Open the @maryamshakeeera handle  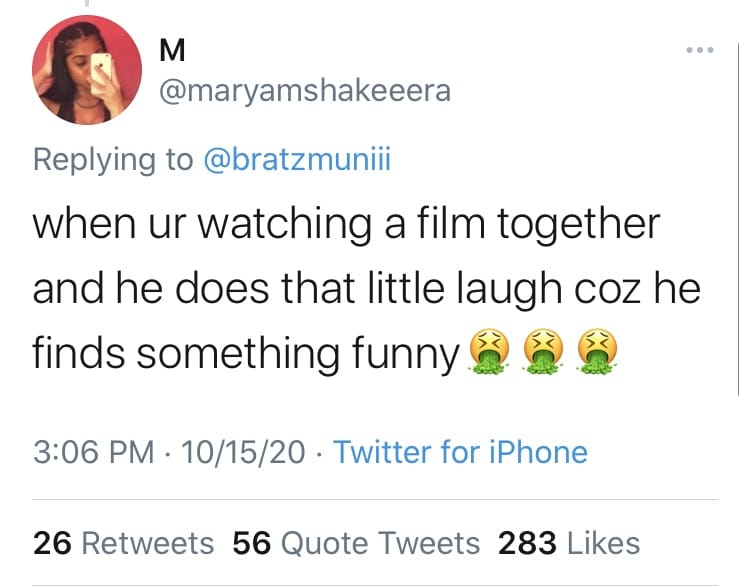305,91
